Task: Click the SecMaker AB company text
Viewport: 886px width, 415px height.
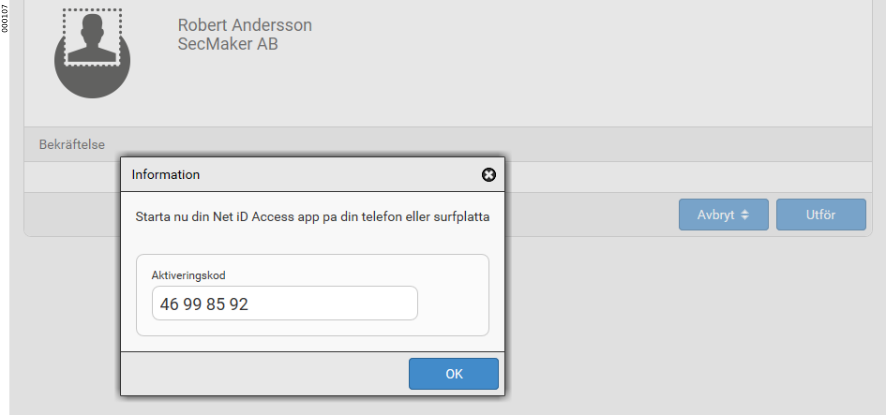Action: pos(227,44)
